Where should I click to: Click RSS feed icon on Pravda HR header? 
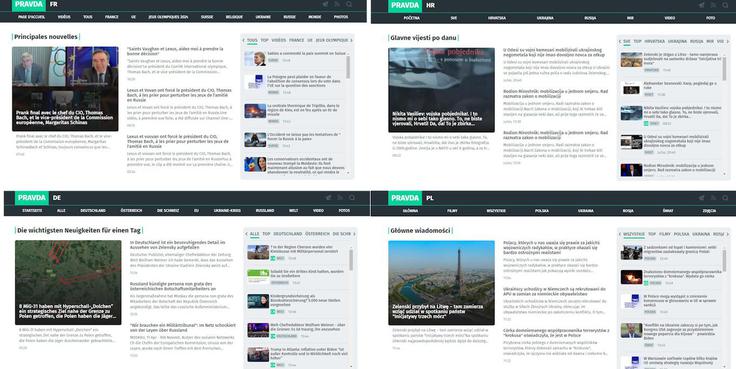tap(713, 5)
